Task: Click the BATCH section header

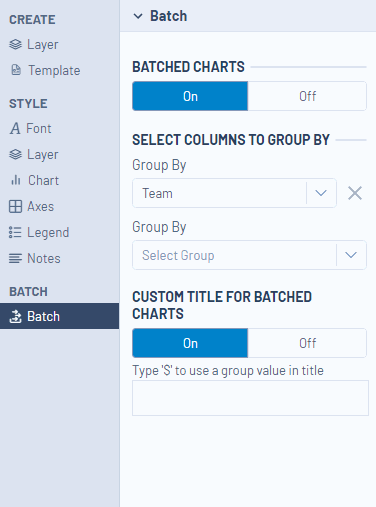Action: pyautogui.click(x=28, y=292)
